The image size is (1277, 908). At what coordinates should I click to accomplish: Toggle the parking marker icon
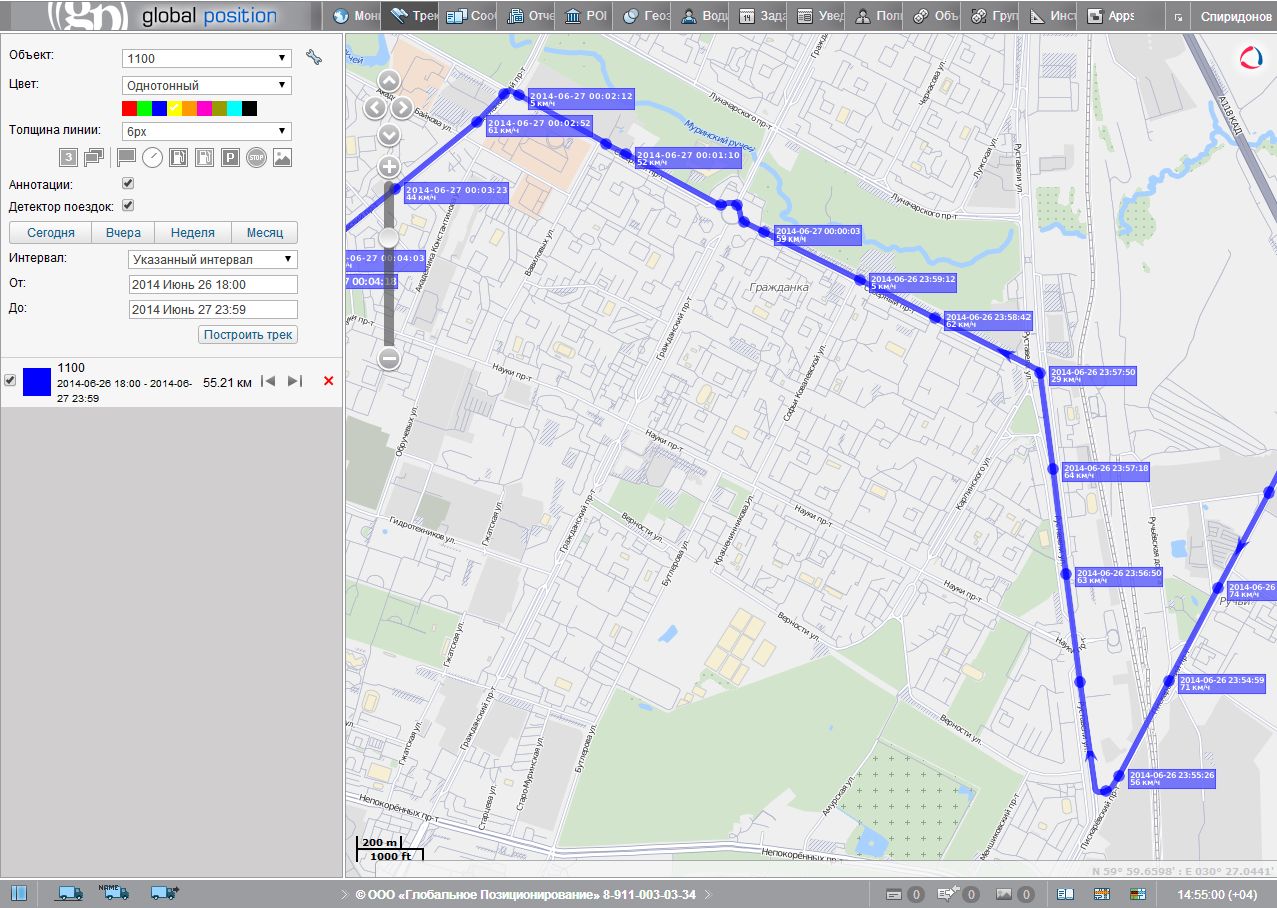point(230,157)
